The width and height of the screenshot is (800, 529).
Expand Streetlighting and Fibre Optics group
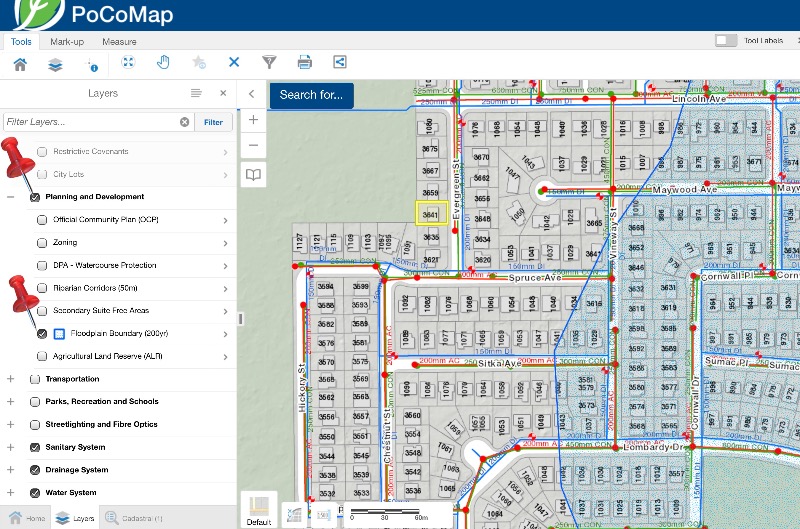click(11, 424)
